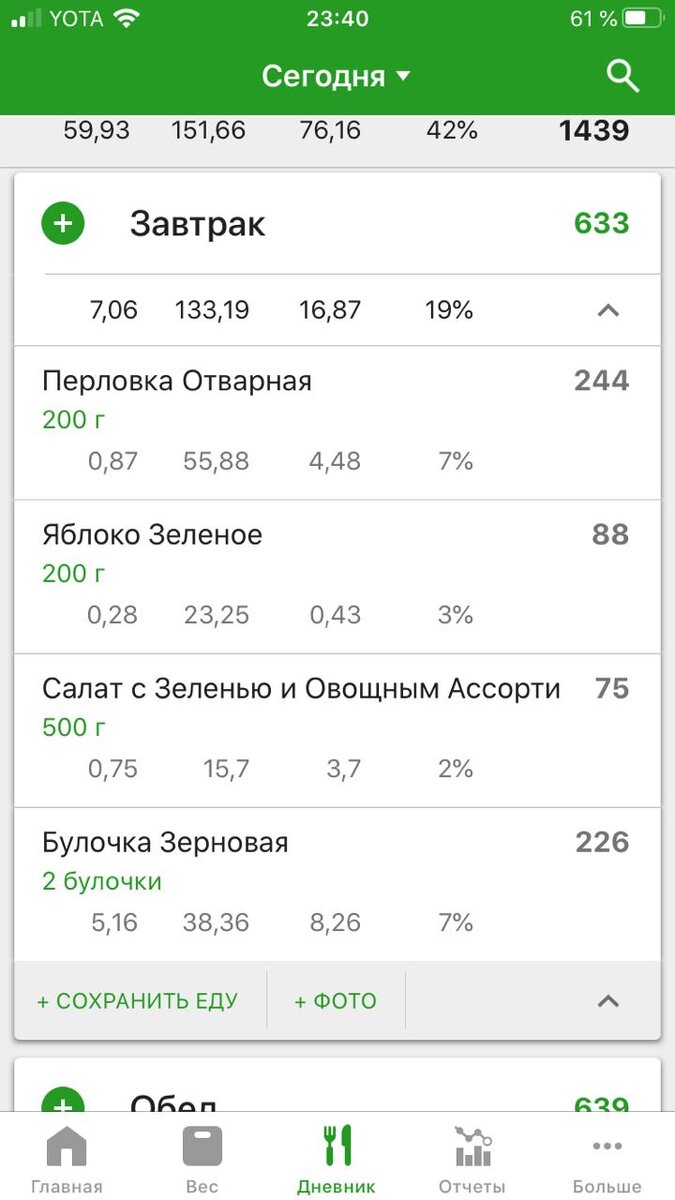Tap the battery indicator in status bar
Viewport: 675px width, 1200px height.
[639, 16]
